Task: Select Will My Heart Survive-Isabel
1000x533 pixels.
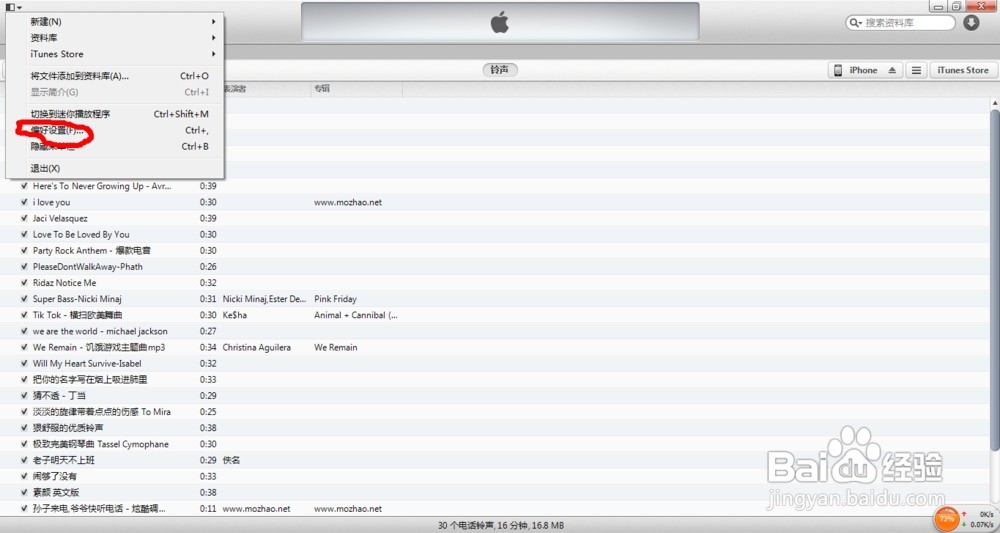Action: click(87, 363)
